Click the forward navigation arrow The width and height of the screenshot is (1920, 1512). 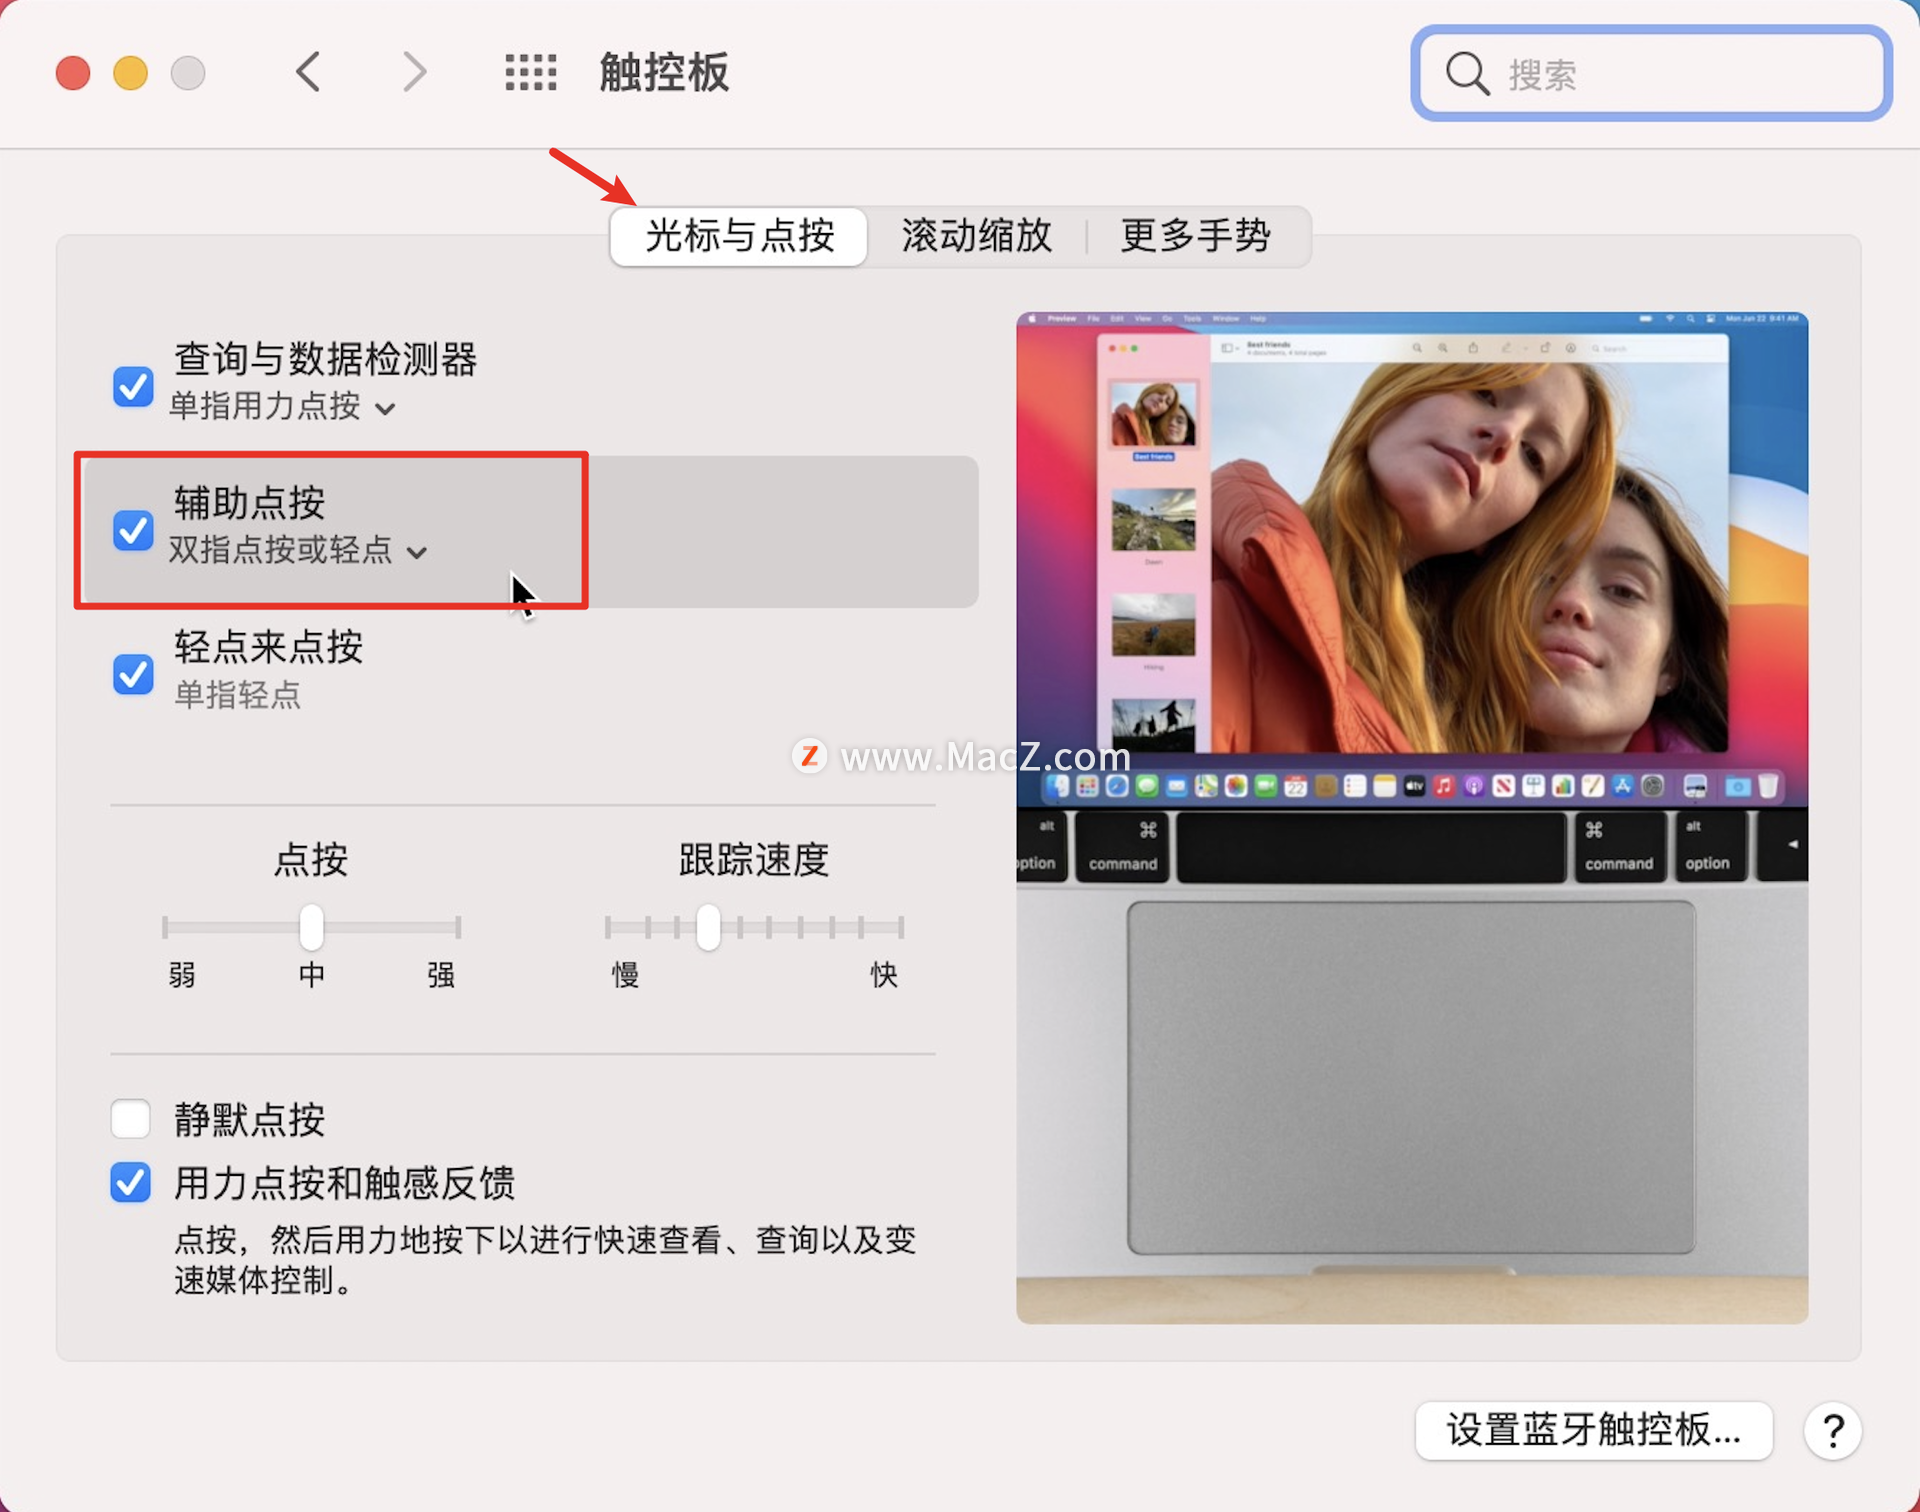(x=414, y=73)
